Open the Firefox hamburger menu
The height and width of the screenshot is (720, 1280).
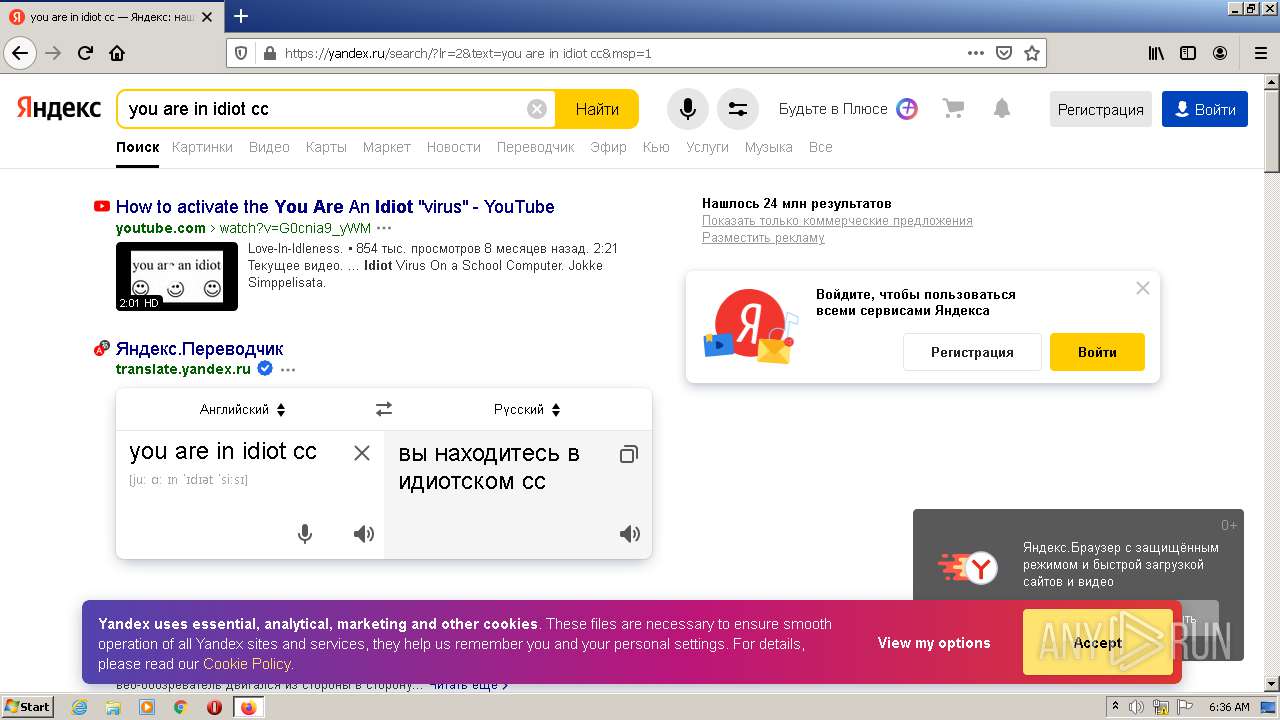[1260, 53]
